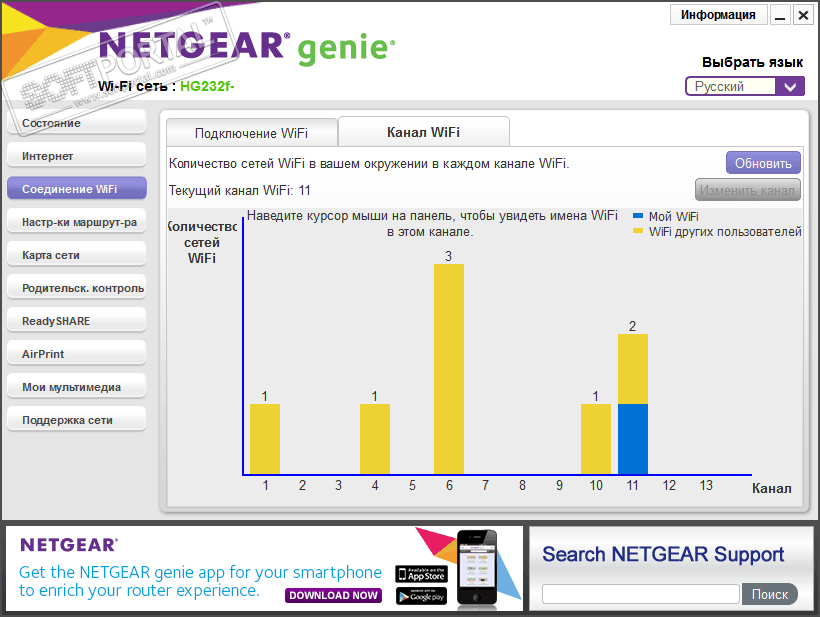
Task: Click the App Store badge
Action: (422, 574)
